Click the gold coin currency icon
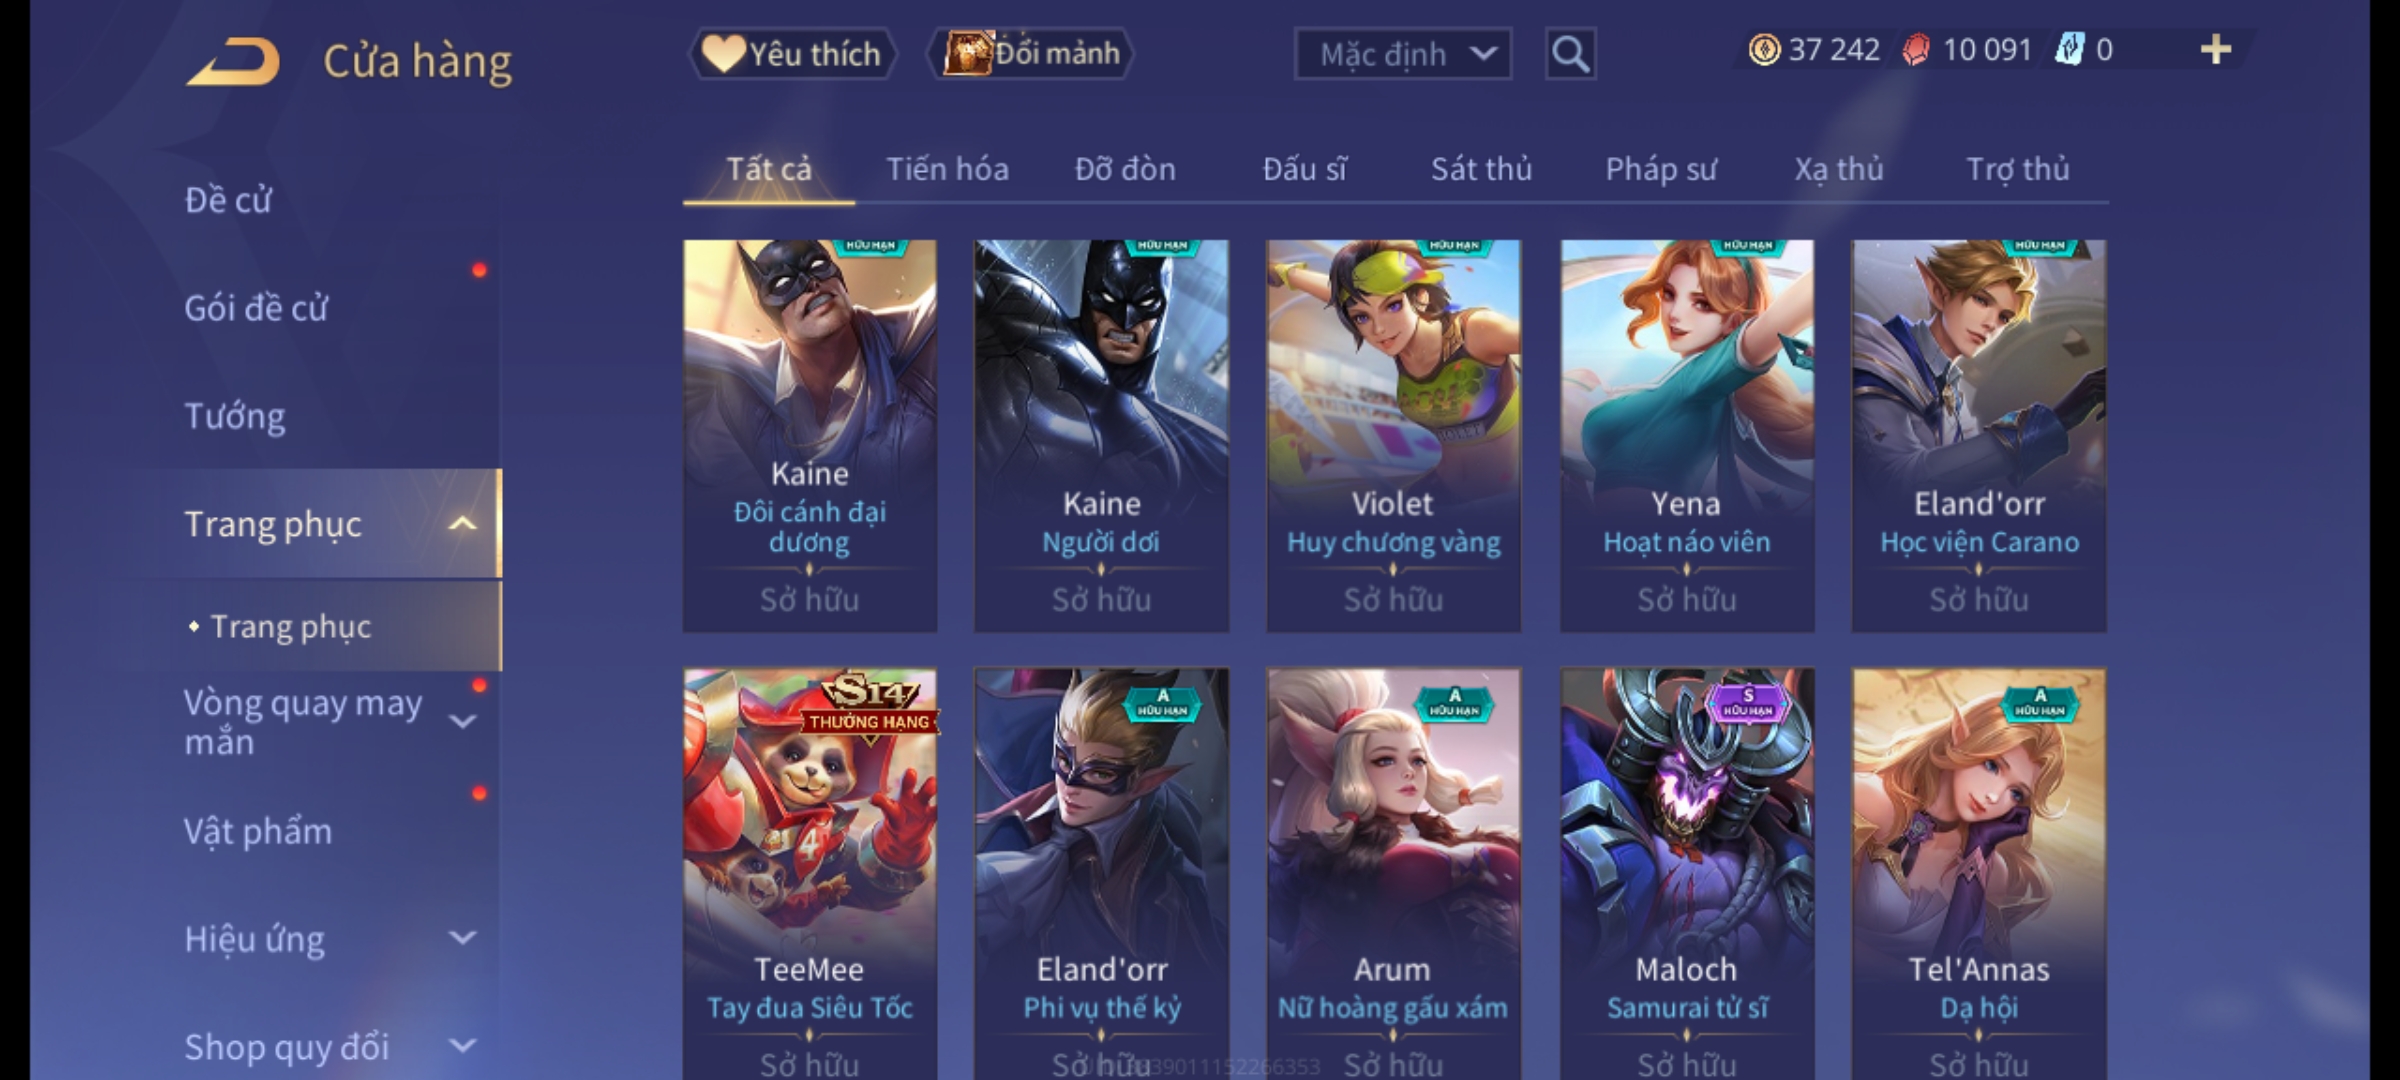 [1764, 50]
